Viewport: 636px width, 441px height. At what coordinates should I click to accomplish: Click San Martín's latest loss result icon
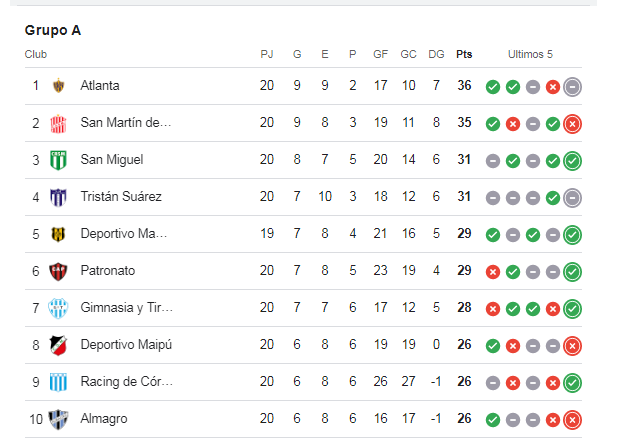572,124
